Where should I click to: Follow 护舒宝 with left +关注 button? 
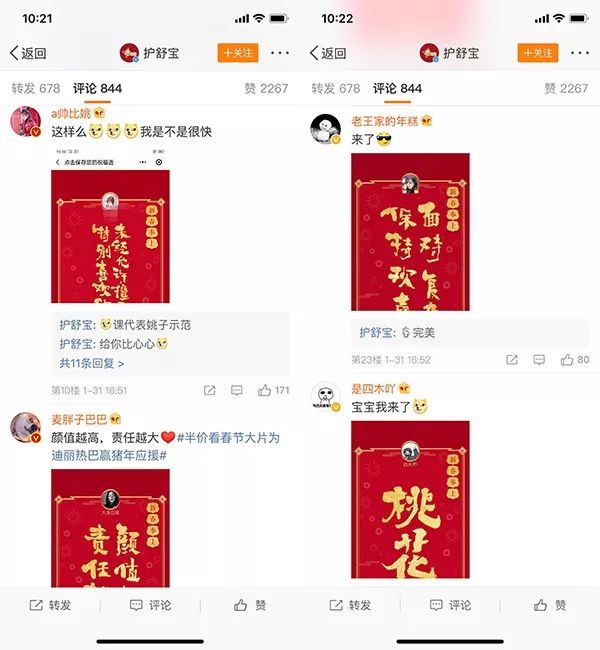tap(238, 53)
